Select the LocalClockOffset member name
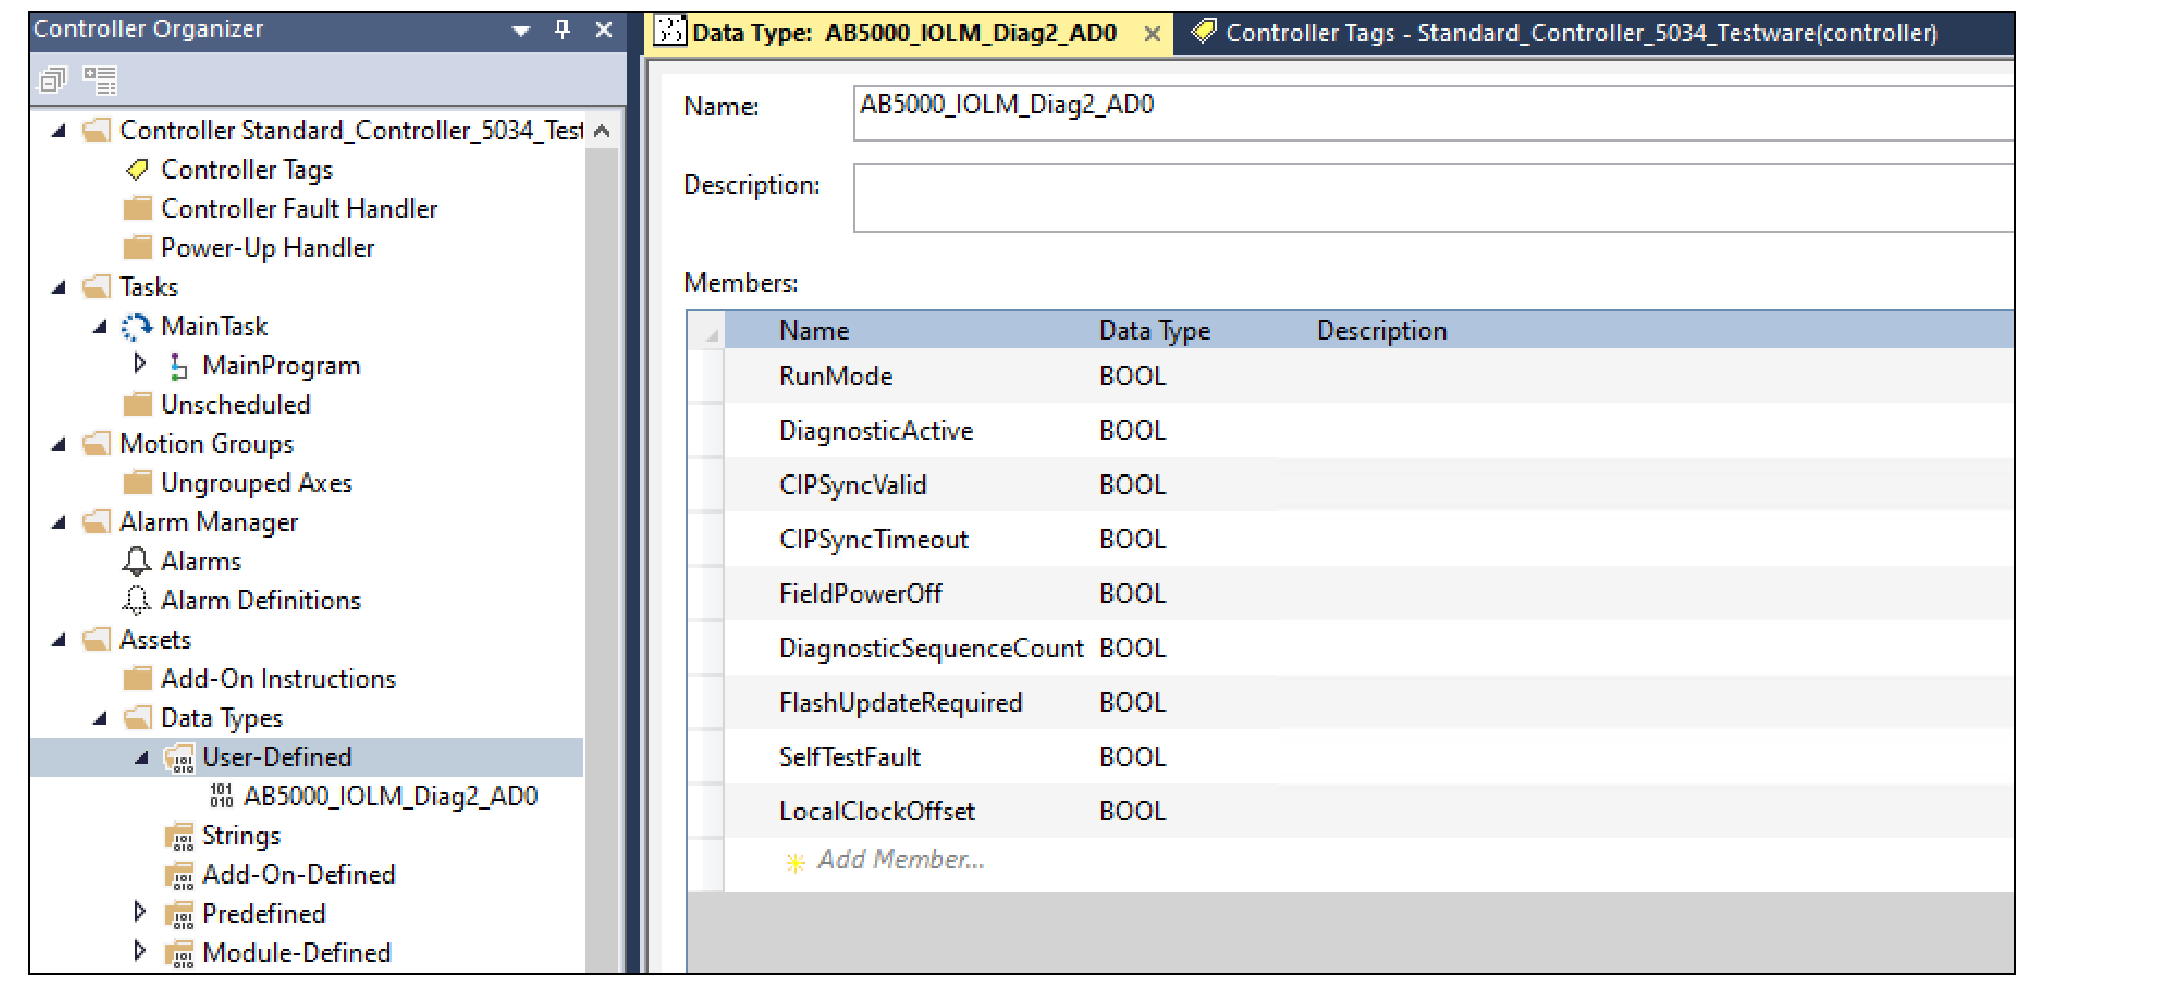2162x989 pixels. (876, 811)
